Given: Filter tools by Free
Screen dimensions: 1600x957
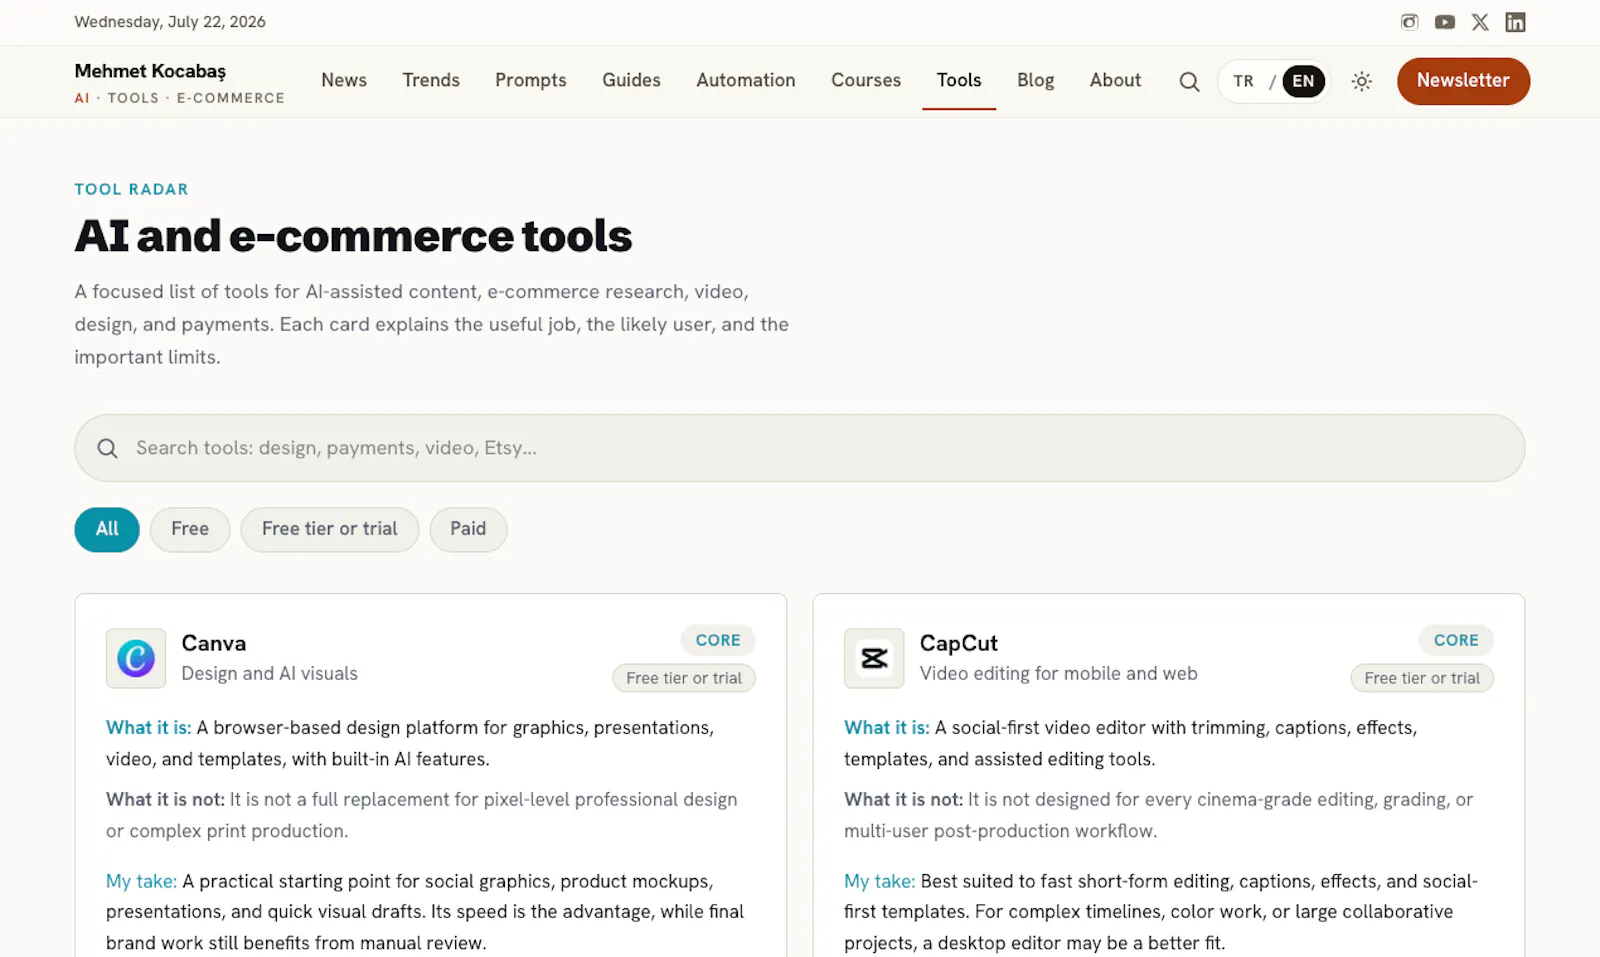Looking at the screenshot, I should point(190,529).
